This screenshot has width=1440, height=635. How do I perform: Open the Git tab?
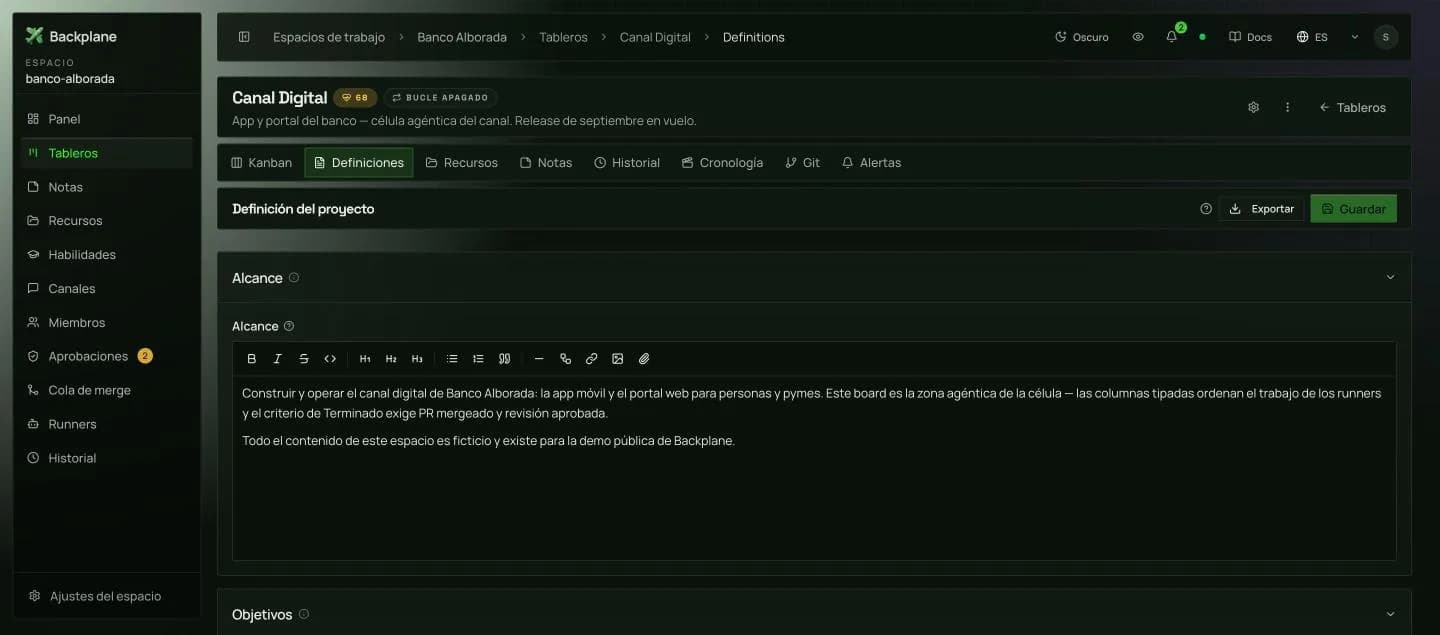(x=803, y=162)
